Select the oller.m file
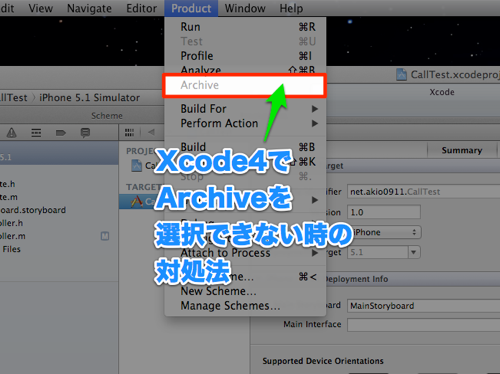 (x=13, y=236)
